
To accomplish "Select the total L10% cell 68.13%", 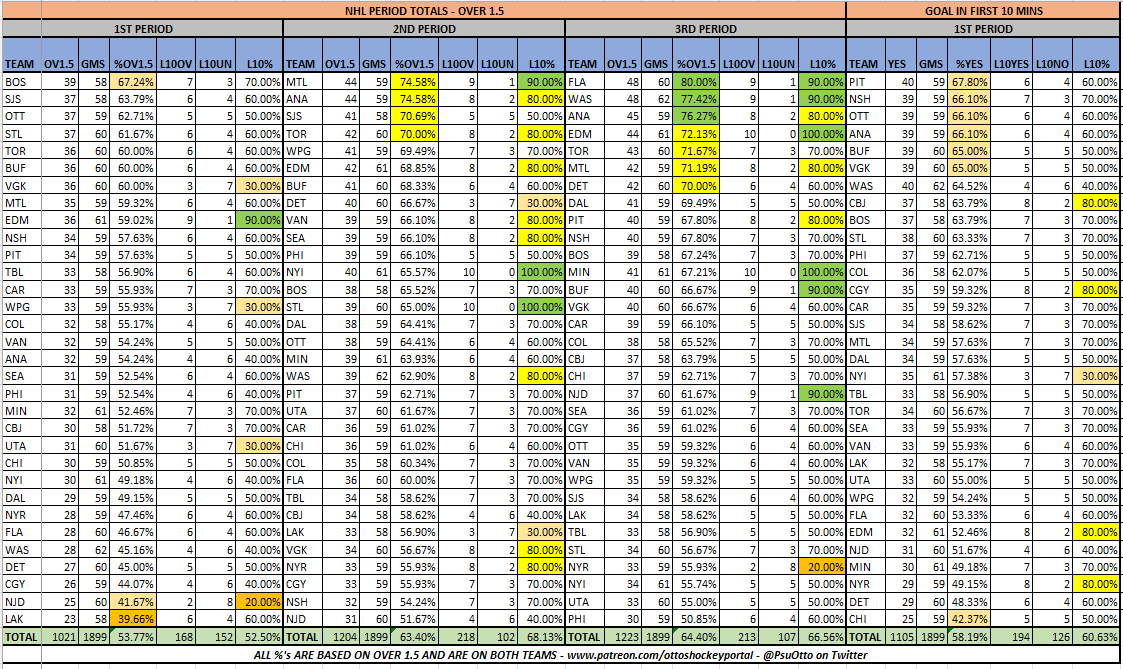I will click(x=541, y=637).
